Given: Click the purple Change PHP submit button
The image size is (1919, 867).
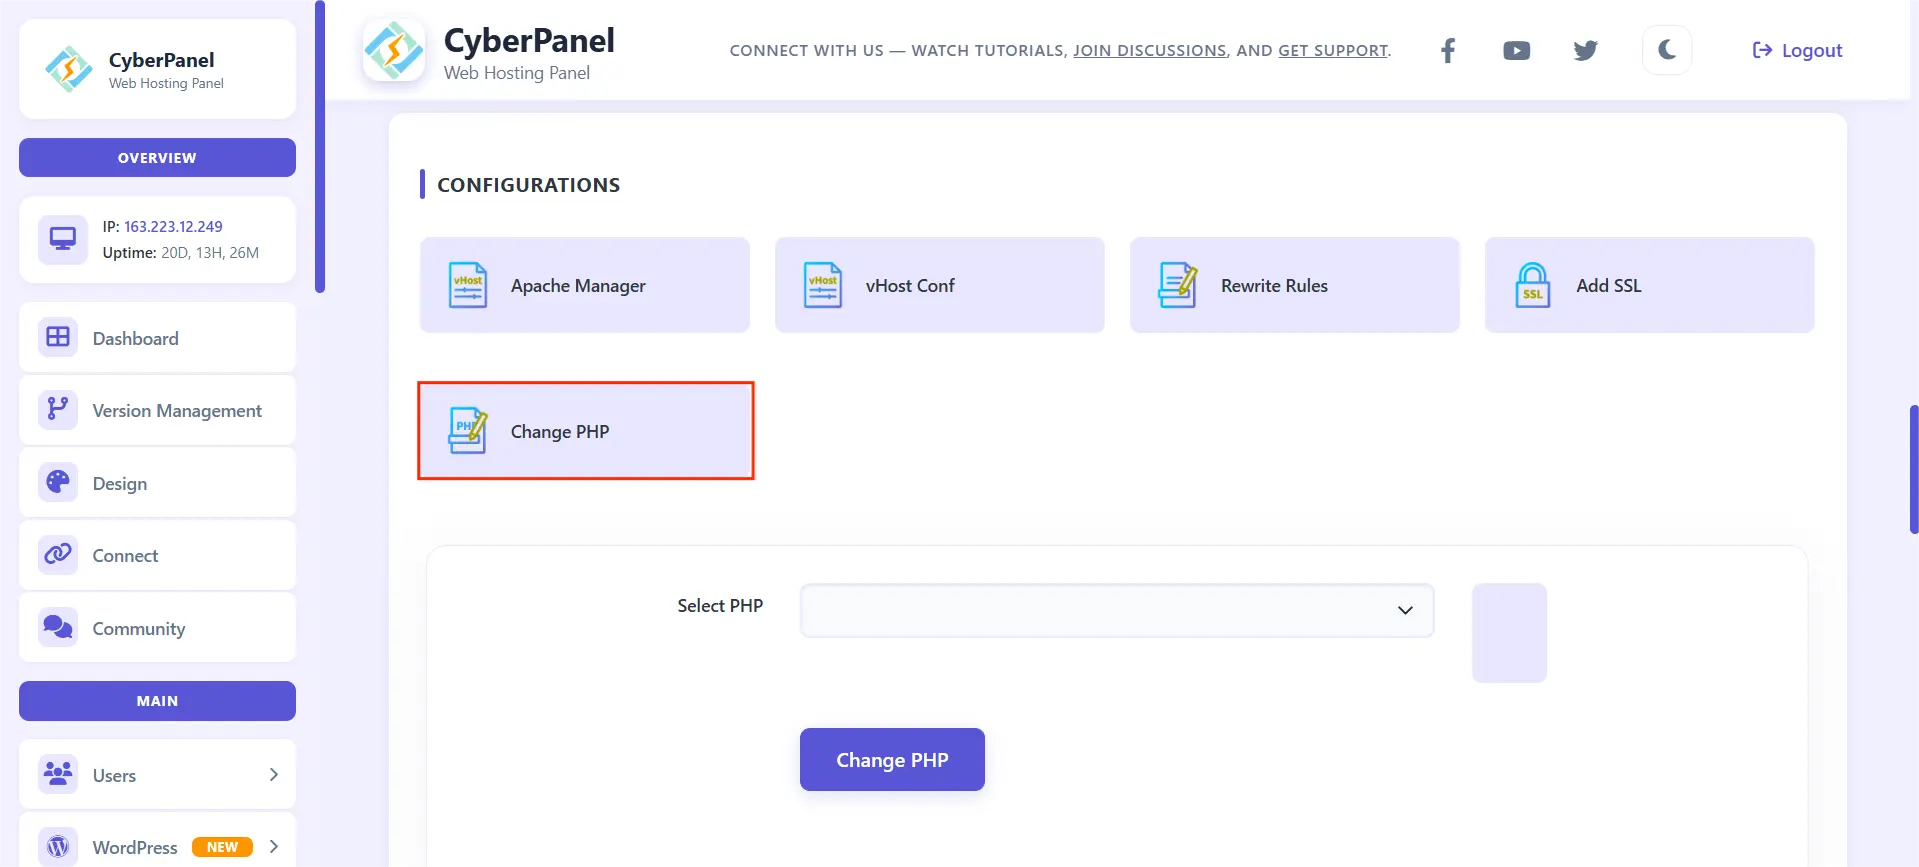Looking at the screenshot, I should (x=892, y=759).
